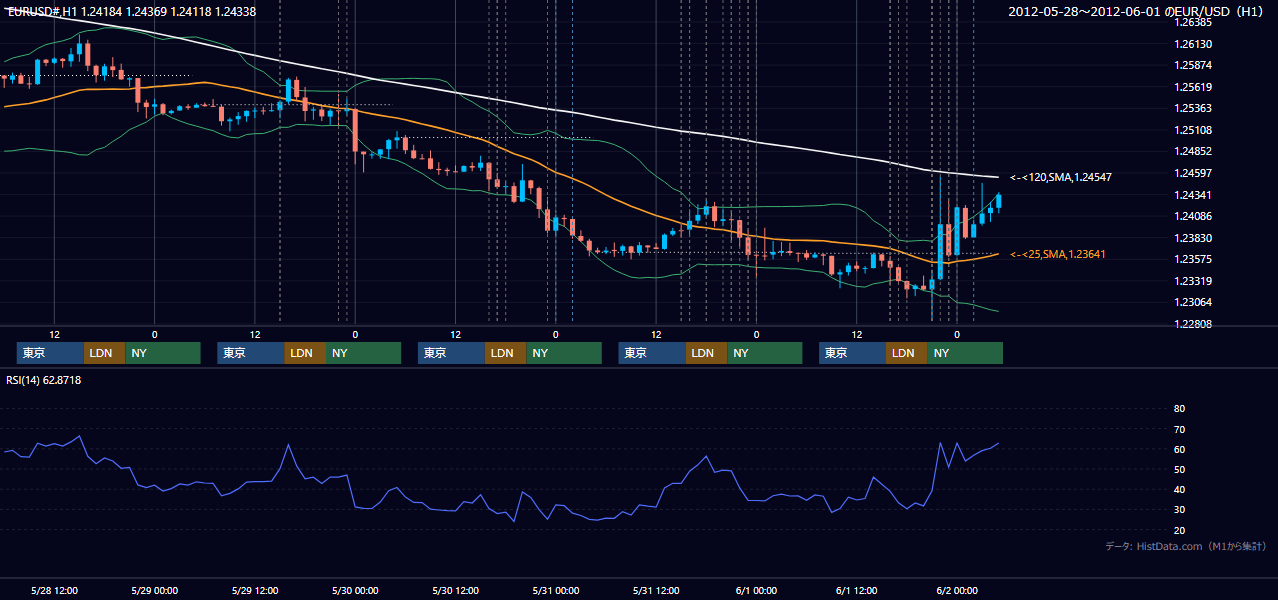Click price axis label 1.23064
Image resolution: width=1278 pixels, height=600 pixels.
pos(1193,302)
